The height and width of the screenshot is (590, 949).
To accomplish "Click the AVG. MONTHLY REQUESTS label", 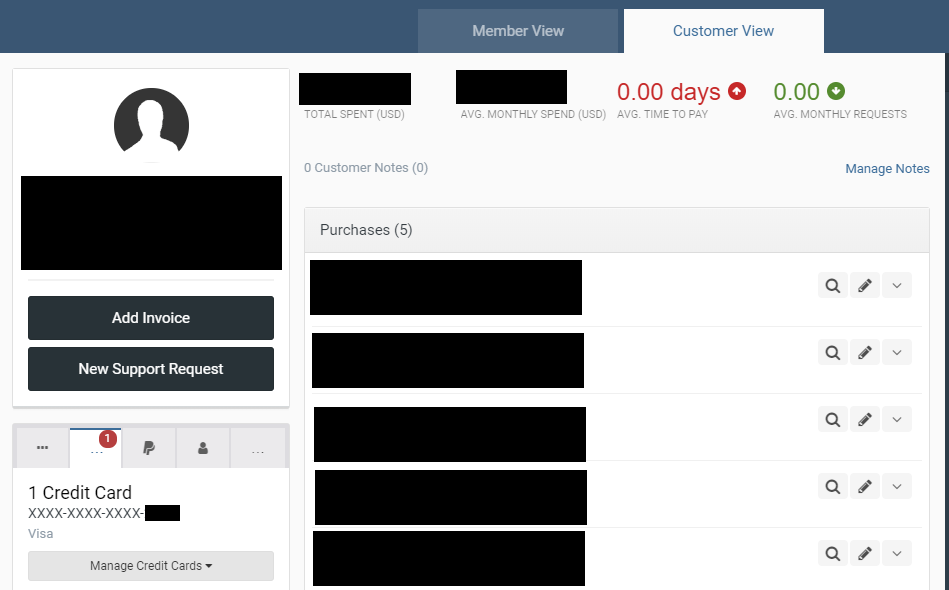I will coord(840,114).
